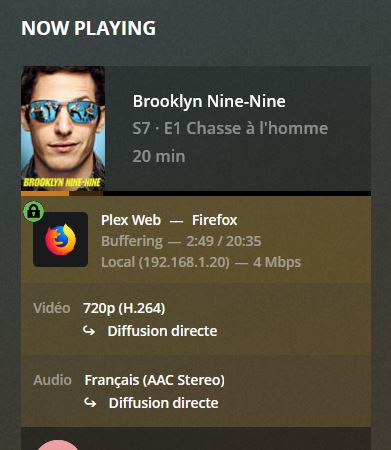Image resolution: width=391 pixels, height=450 pixels.
Task: Click the Français (AAC Stereo) audio value
Action: pos(154,380)
